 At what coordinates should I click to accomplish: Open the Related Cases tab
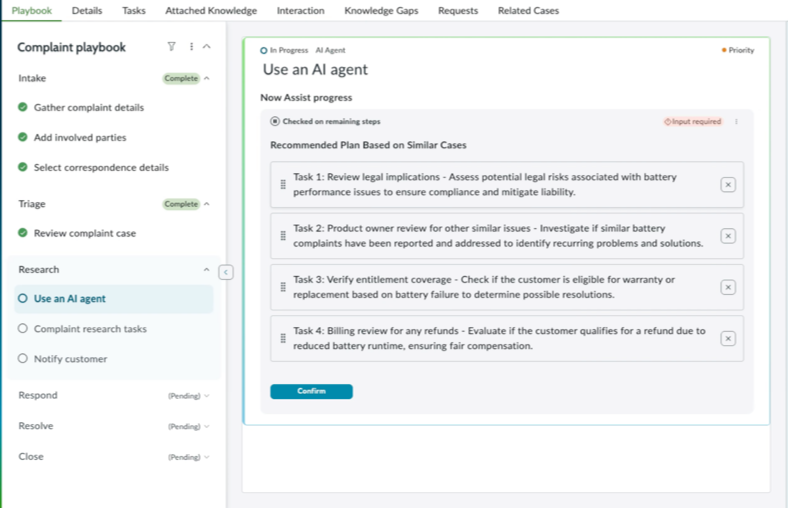pyautogui.click(x=528, y=11)
